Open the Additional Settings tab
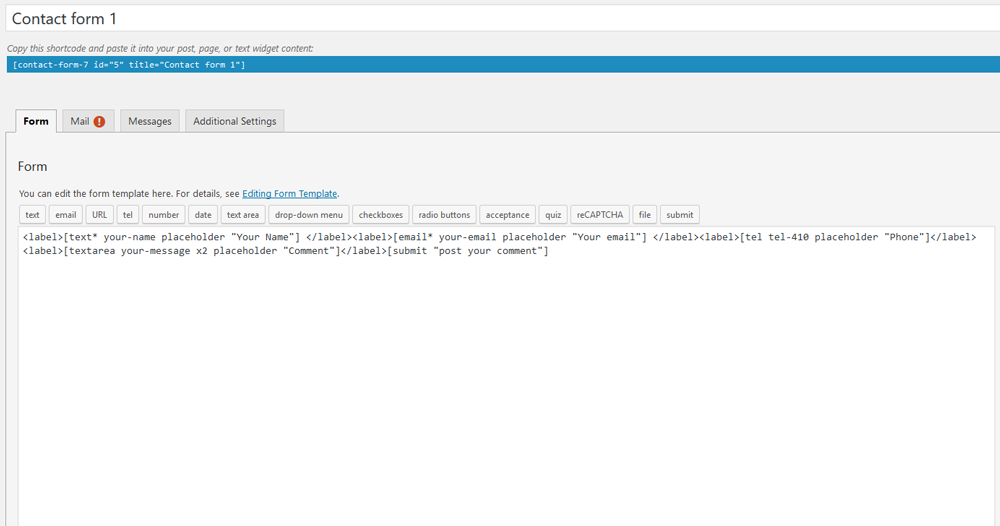 click(x=234, y=121)
